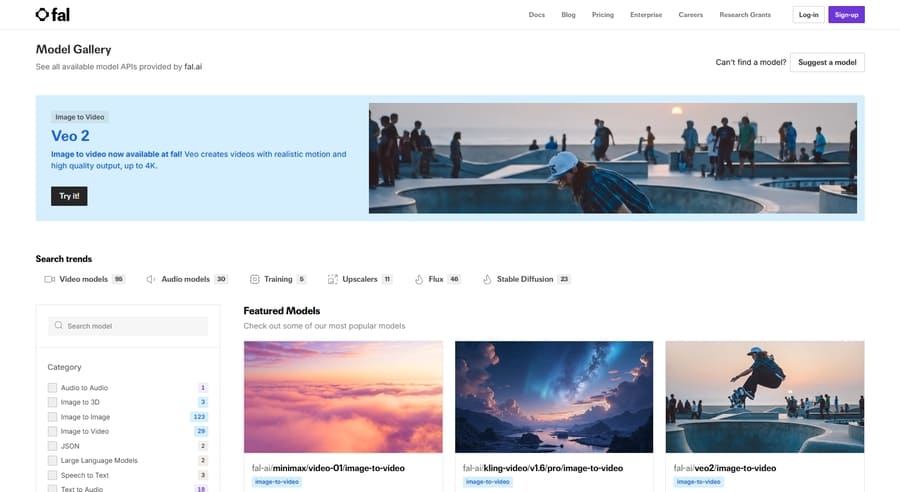Open fal-ai/minimax/video-01/image-to-video model
Image resolution: width=900 pixels, height=492 pixels.
point(328,468)
